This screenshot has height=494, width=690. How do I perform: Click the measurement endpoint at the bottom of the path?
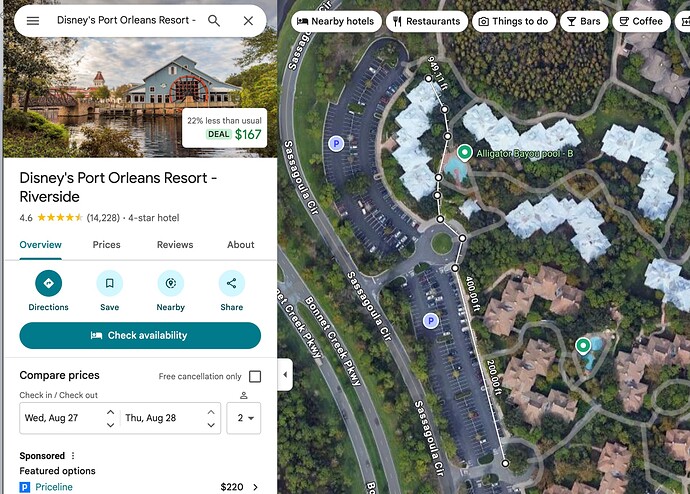click(505, 463)
